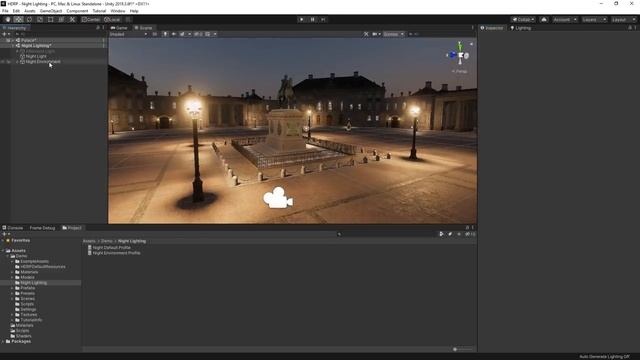Open the File menu
The width and height of the screenshot is (640, 360).
[x=5, y=11]
